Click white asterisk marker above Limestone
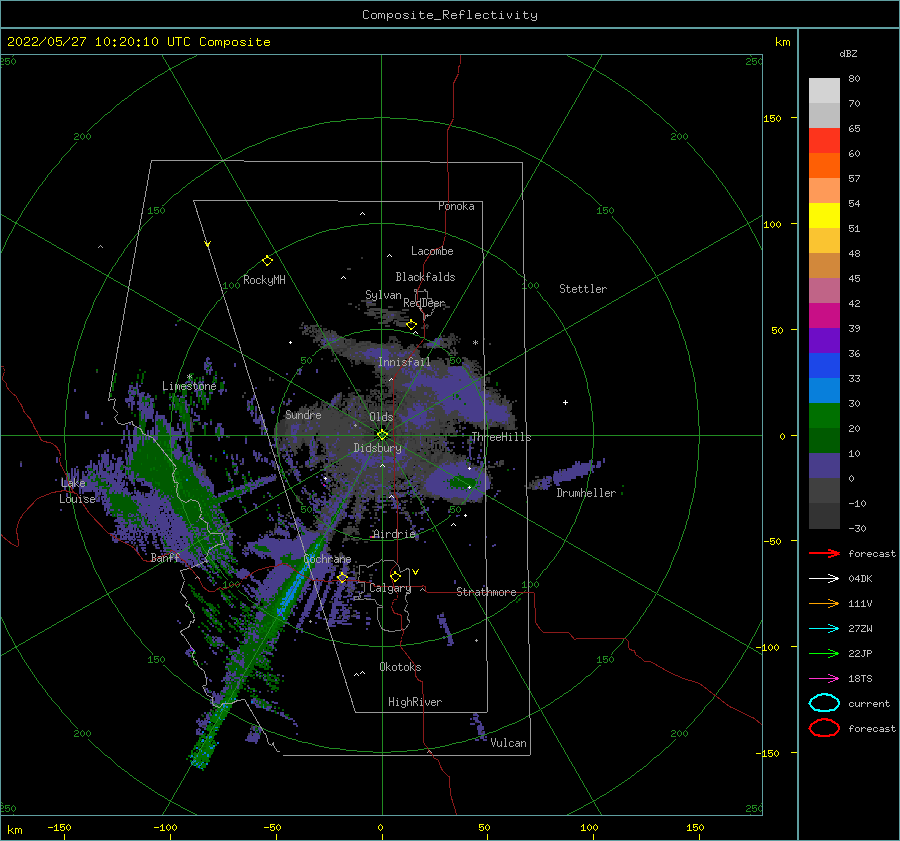Image resolution: width=900 pixels, height=841 pixels. pyautogui.click(x=189, y=377)
